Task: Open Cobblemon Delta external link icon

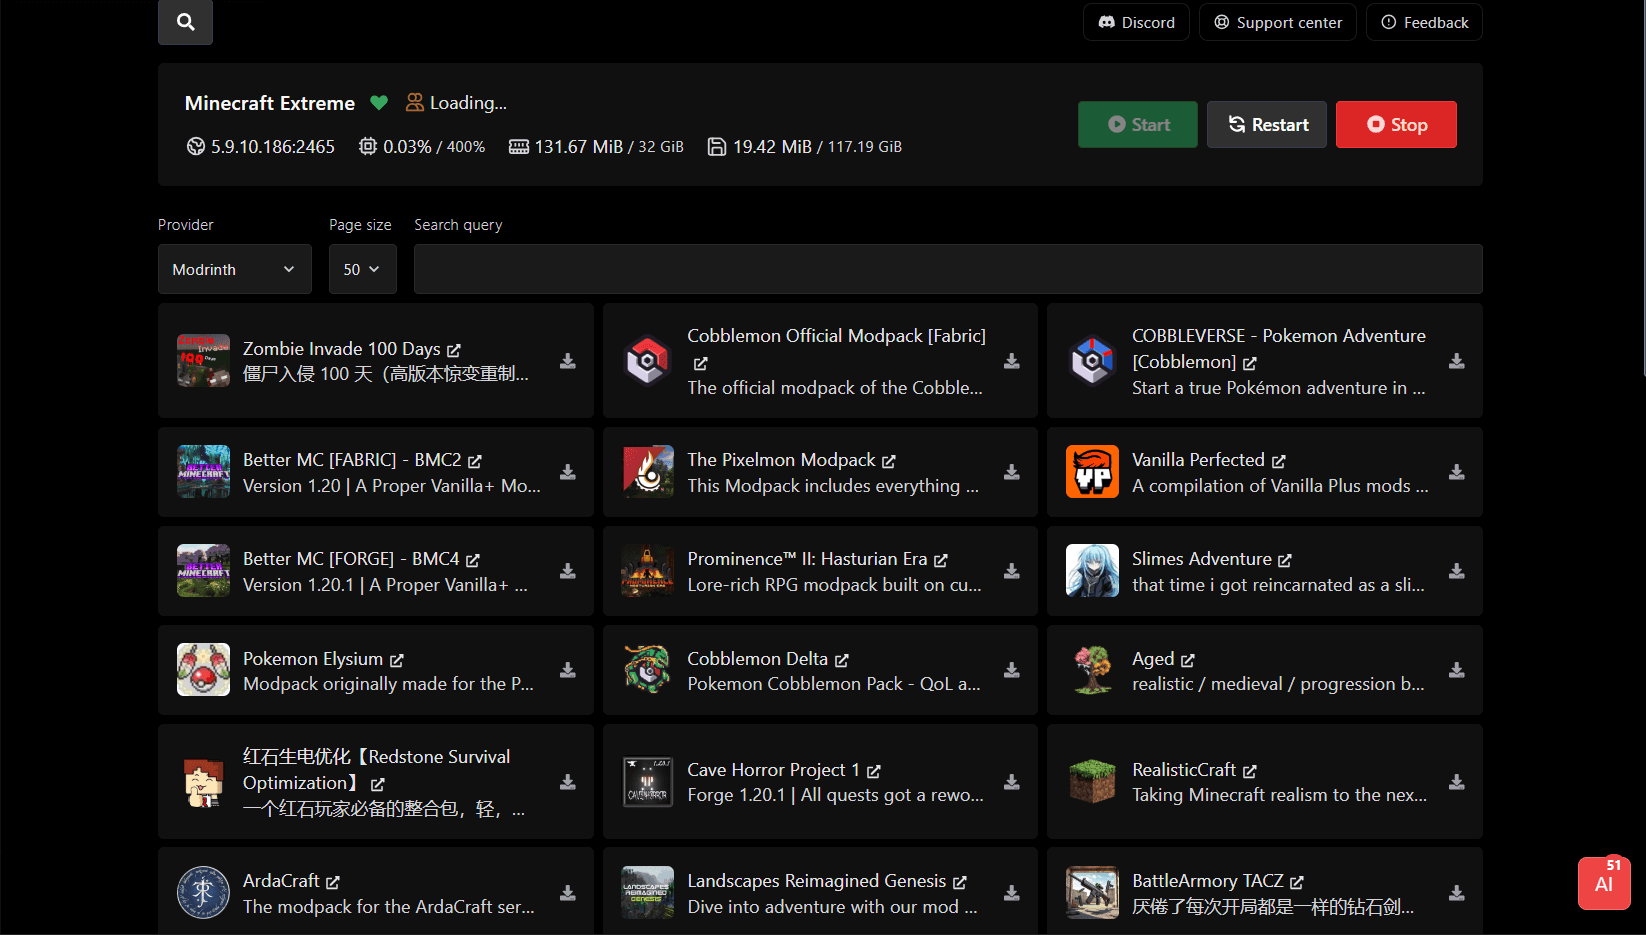Action: coord(842,660)
